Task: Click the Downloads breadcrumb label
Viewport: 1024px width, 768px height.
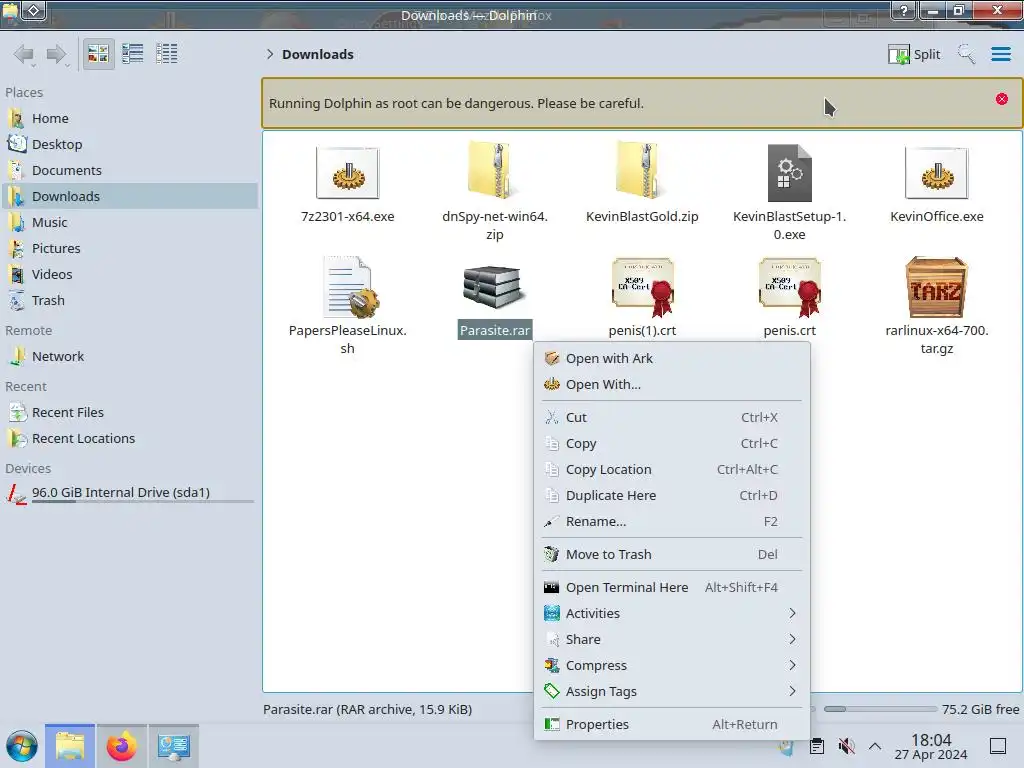Action: click(318, 54)
